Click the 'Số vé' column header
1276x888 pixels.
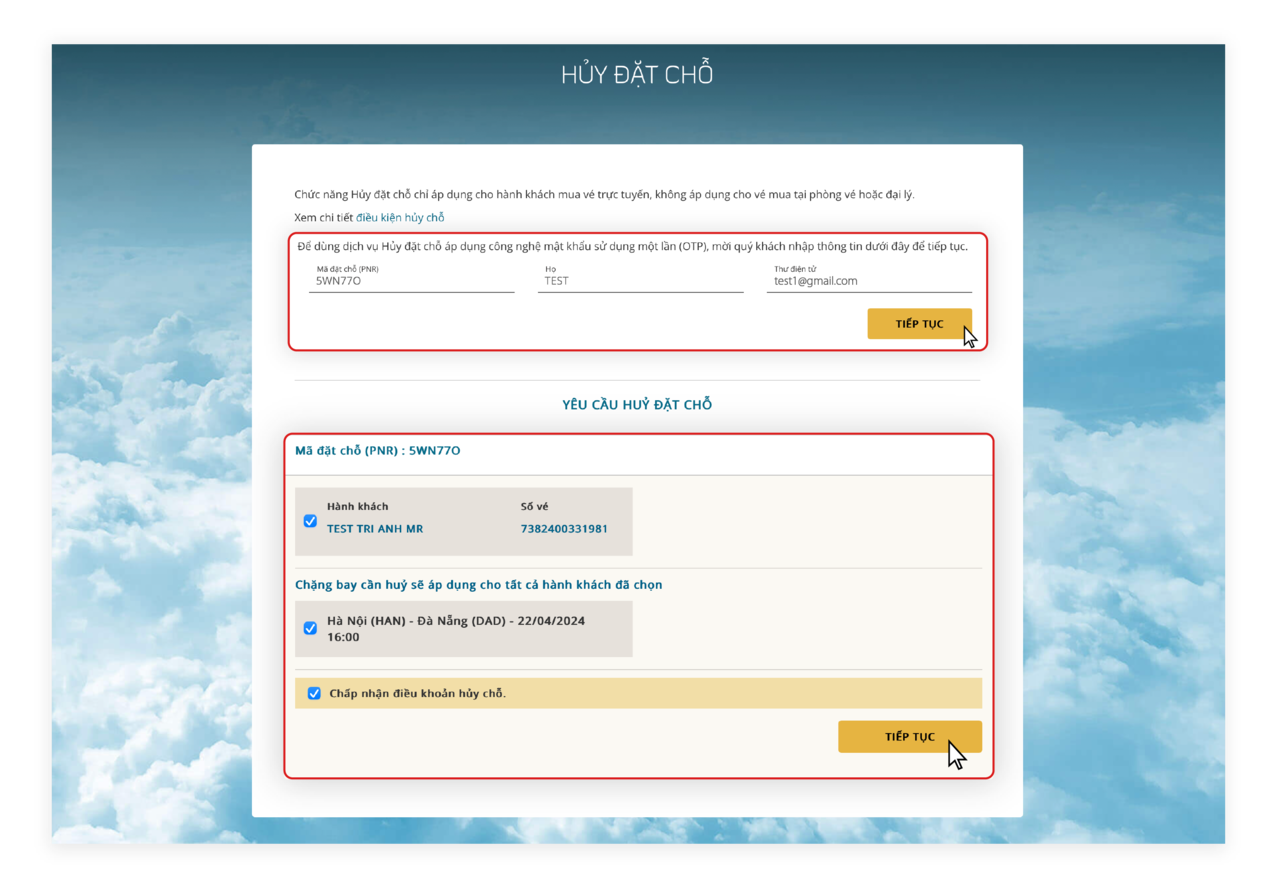[x=534, y=506]
